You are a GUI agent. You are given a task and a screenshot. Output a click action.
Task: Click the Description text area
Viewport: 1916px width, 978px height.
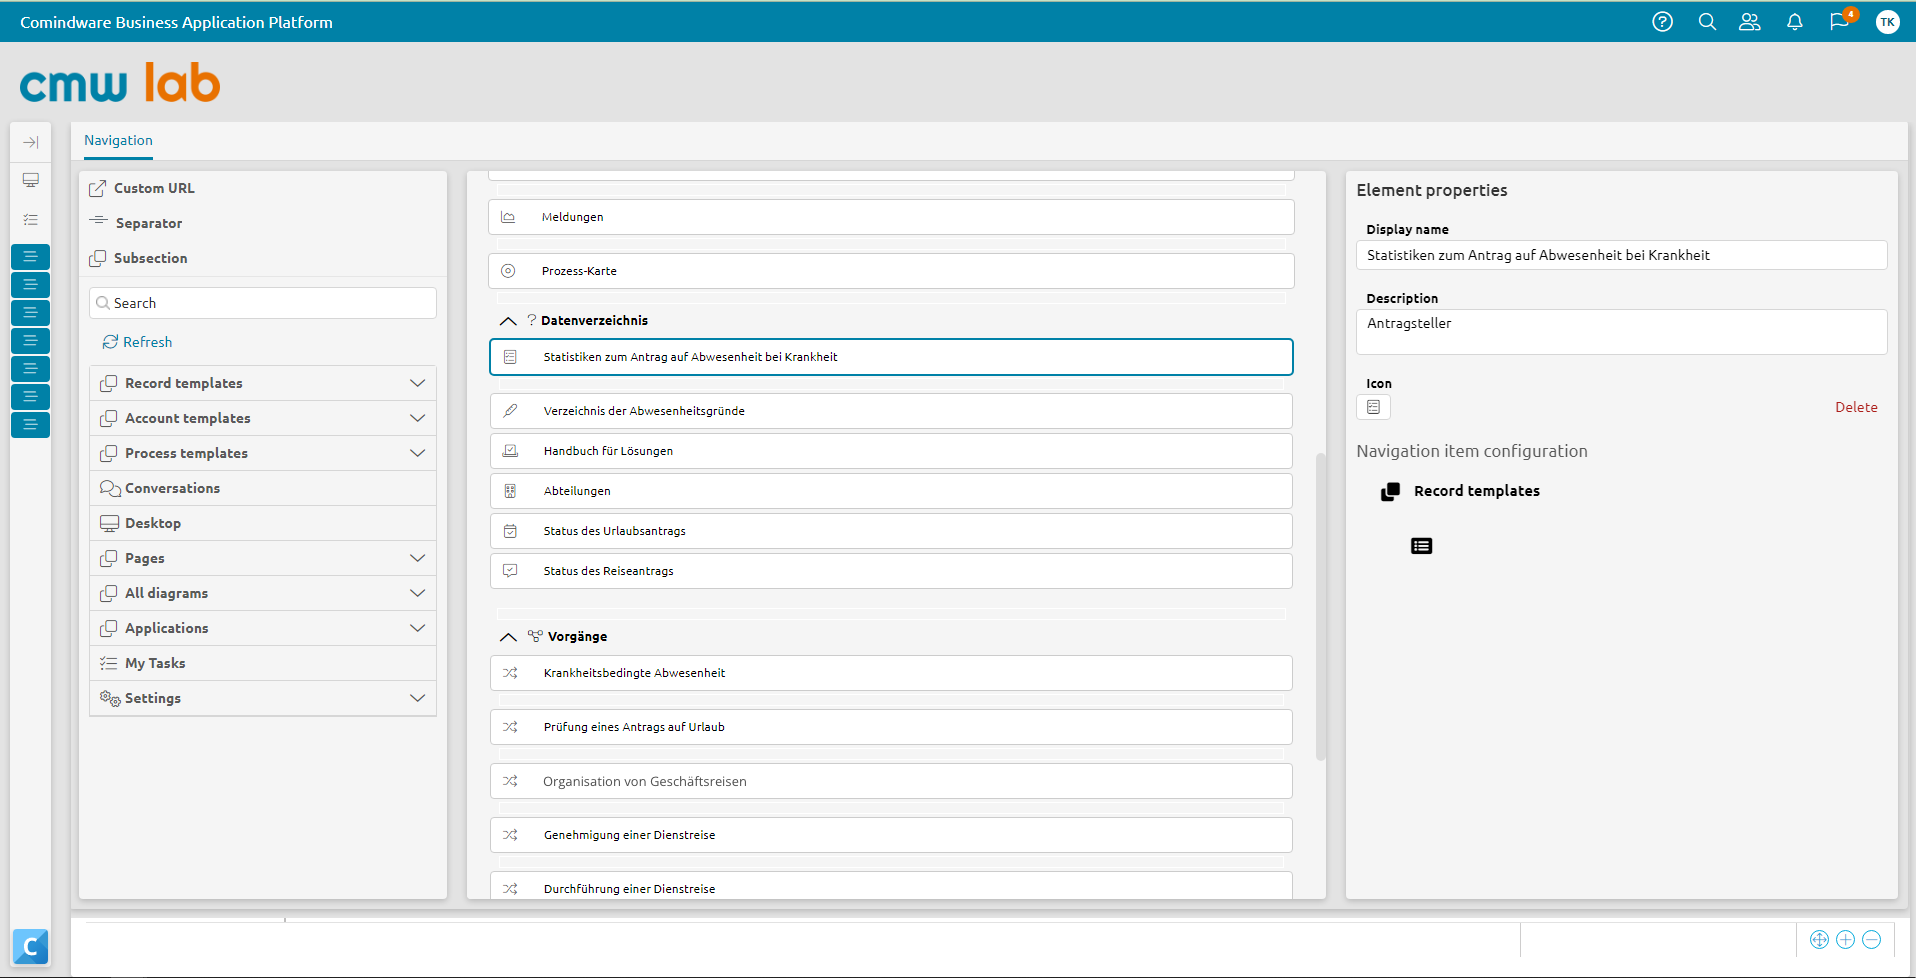(1621, 332)
